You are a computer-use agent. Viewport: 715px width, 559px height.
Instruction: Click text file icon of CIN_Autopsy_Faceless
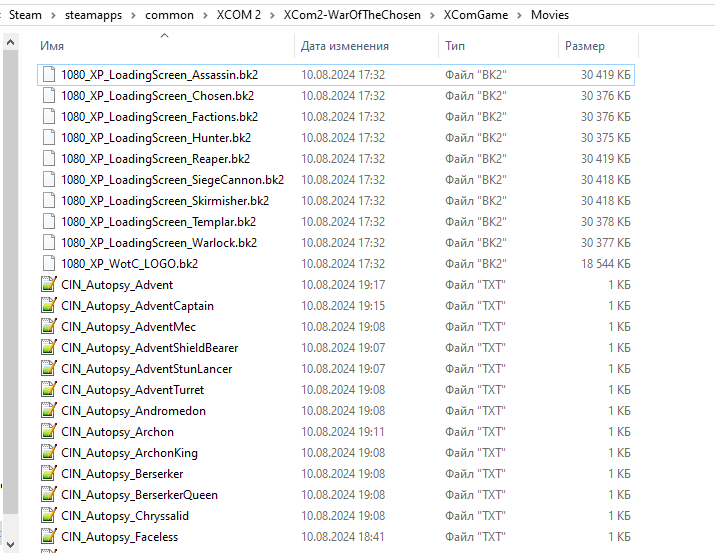click(49, 536)
